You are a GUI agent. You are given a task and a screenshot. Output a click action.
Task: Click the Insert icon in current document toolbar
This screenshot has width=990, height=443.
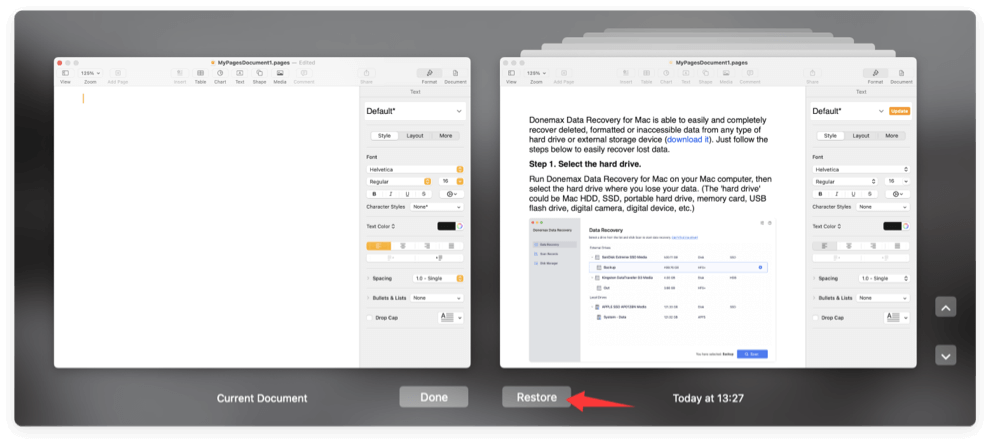click(180, 73)
